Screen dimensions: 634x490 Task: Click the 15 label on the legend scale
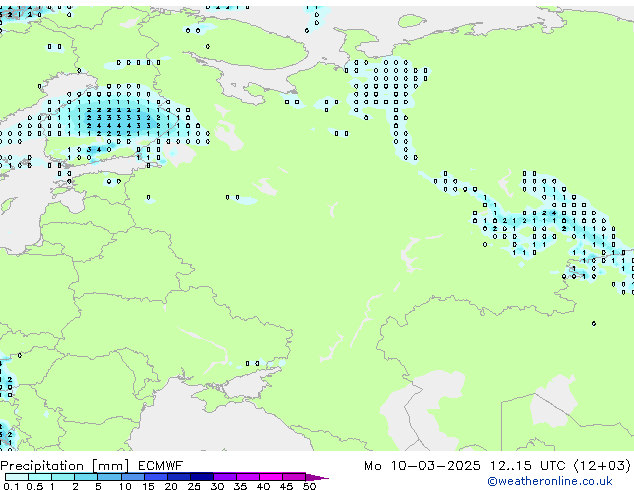click(x=148, y=487)
